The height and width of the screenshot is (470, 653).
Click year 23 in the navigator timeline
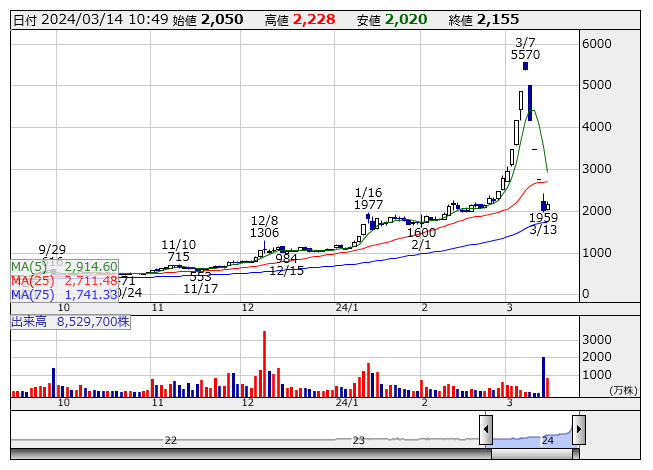click(359, 440)
